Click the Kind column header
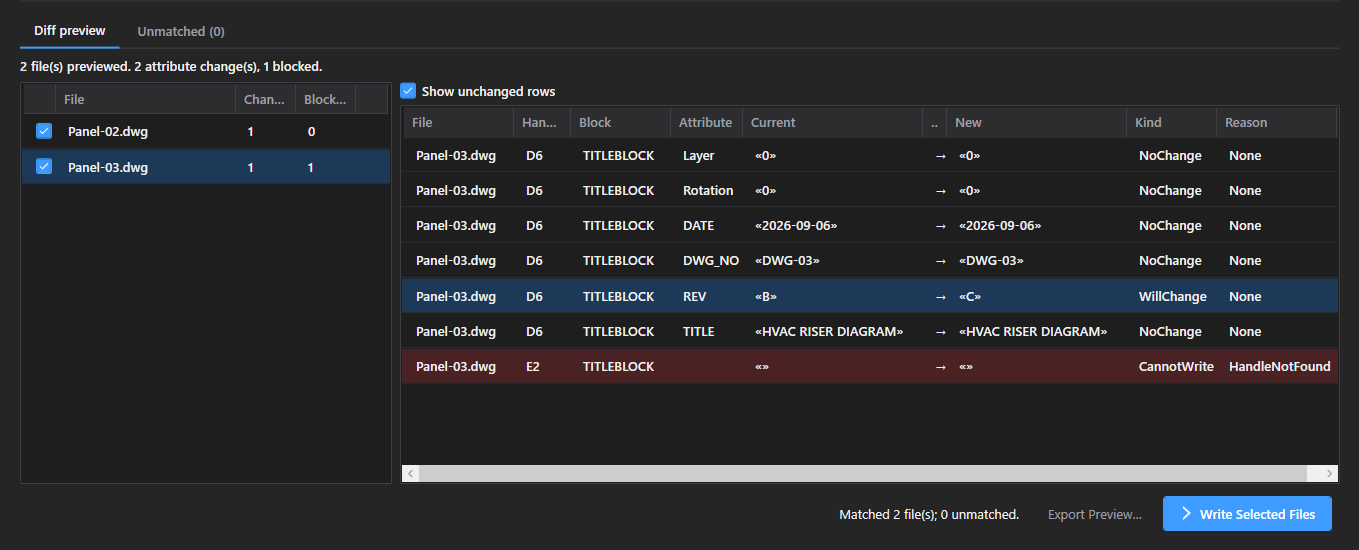Viewport: 1359px width, 550px height. (1171, 122)
